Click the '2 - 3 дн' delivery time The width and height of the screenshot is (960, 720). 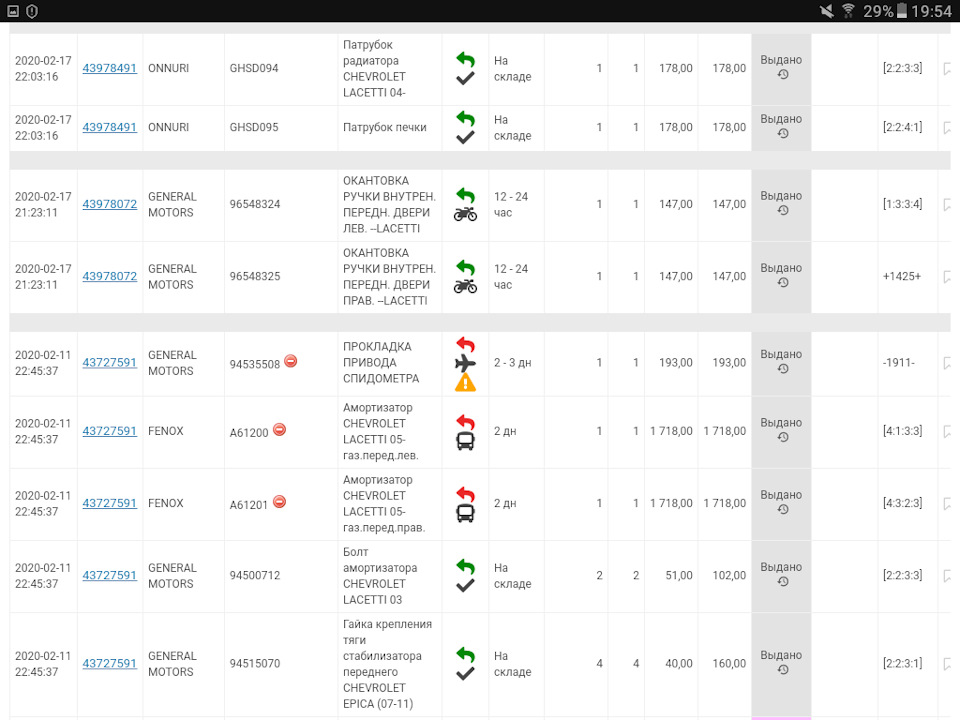coord(512,362)
